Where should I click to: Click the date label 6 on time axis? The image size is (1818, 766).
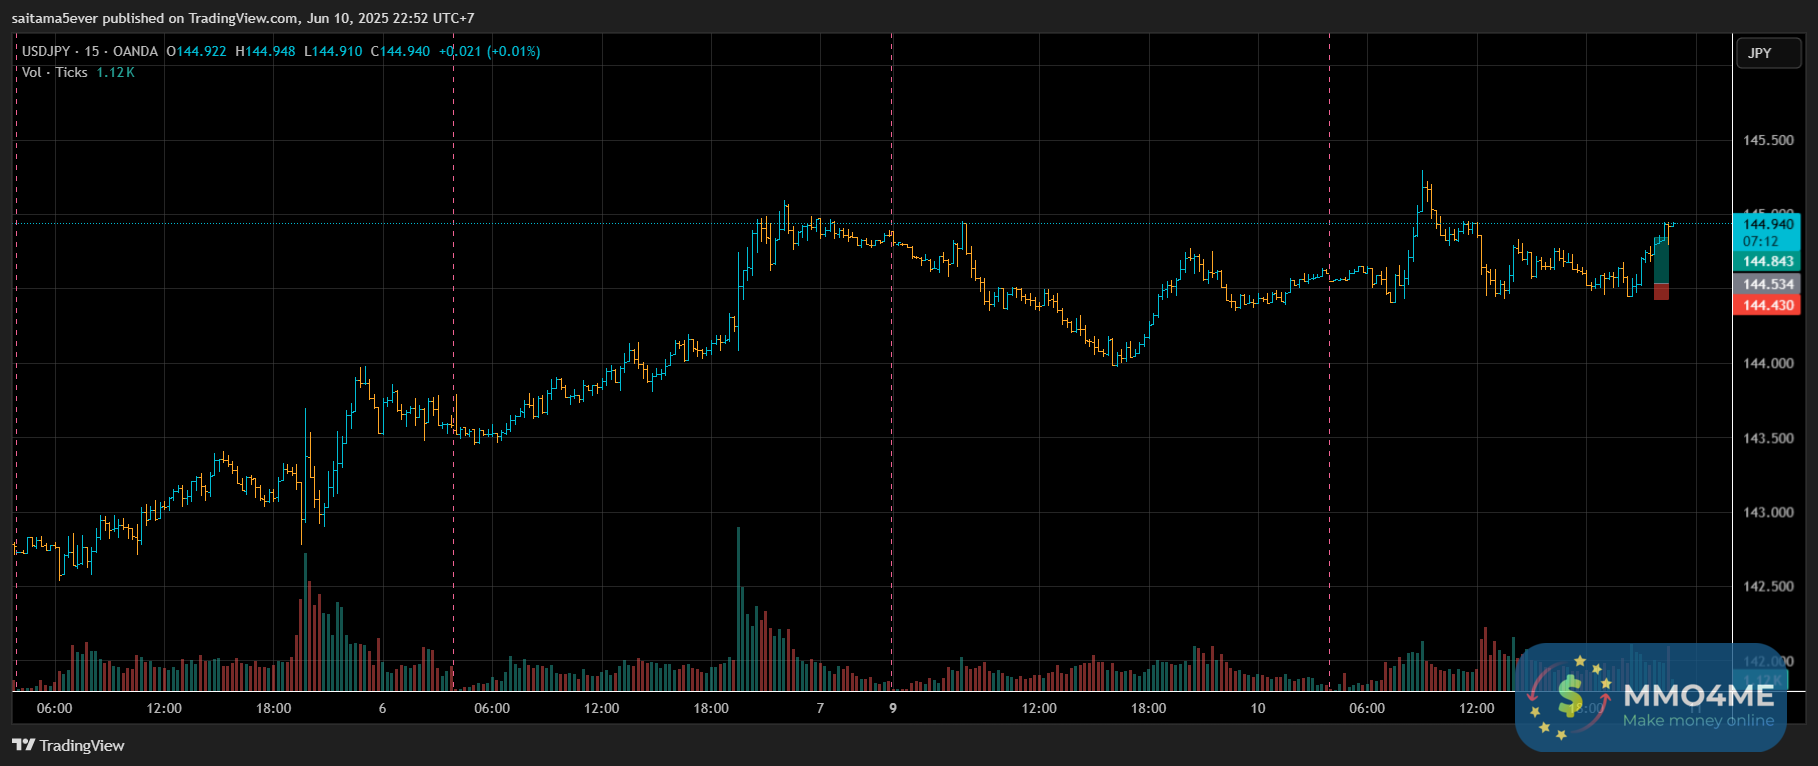[382, 708]
